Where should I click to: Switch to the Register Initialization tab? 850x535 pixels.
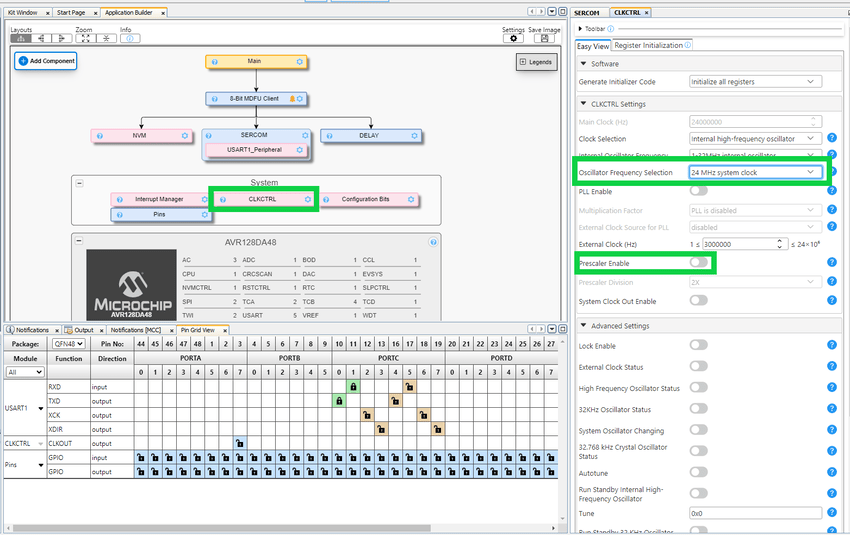[650, 45]
